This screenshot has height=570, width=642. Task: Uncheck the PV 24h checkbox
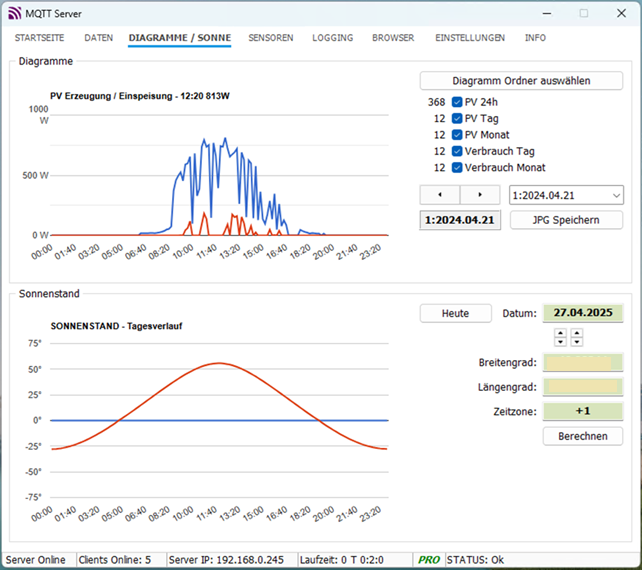tap(457, 102)
